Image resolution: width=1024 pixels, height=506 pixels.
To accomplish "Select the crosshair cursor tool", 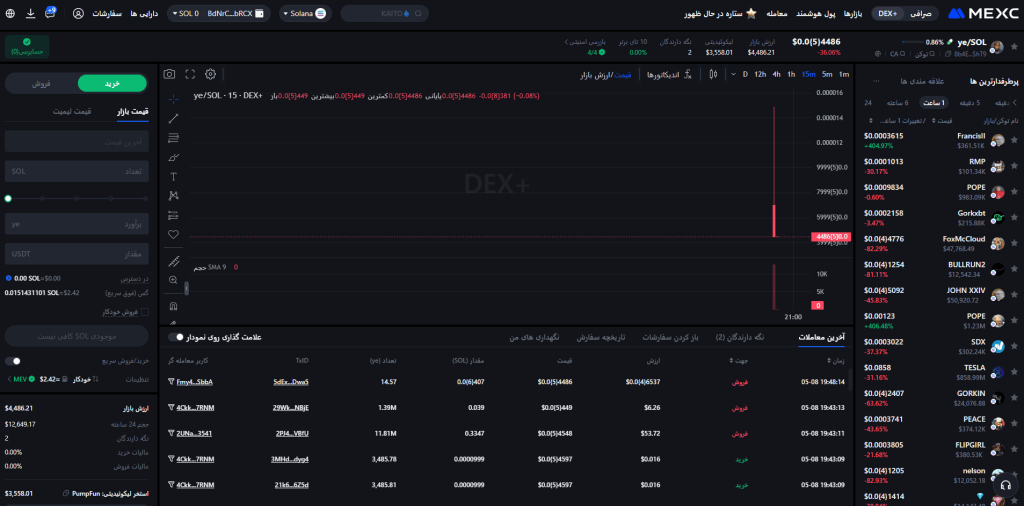I will 173,99.
